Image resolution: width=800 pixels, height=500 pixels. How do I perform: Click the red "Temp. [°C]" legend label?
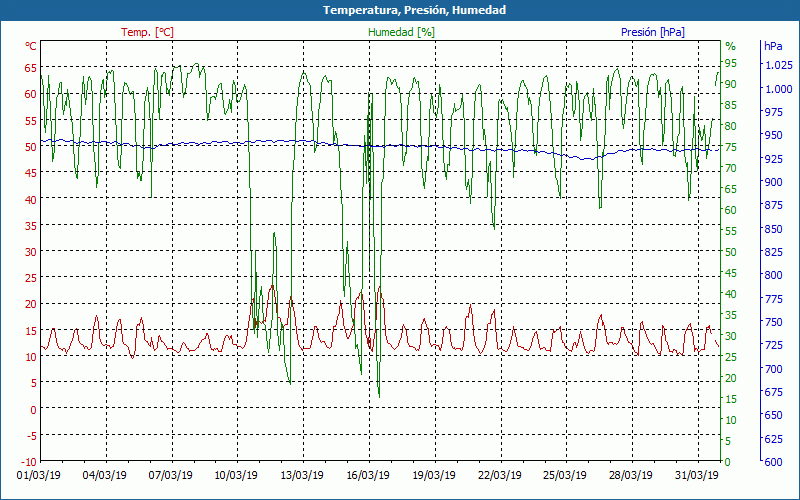tap(147, 32)
